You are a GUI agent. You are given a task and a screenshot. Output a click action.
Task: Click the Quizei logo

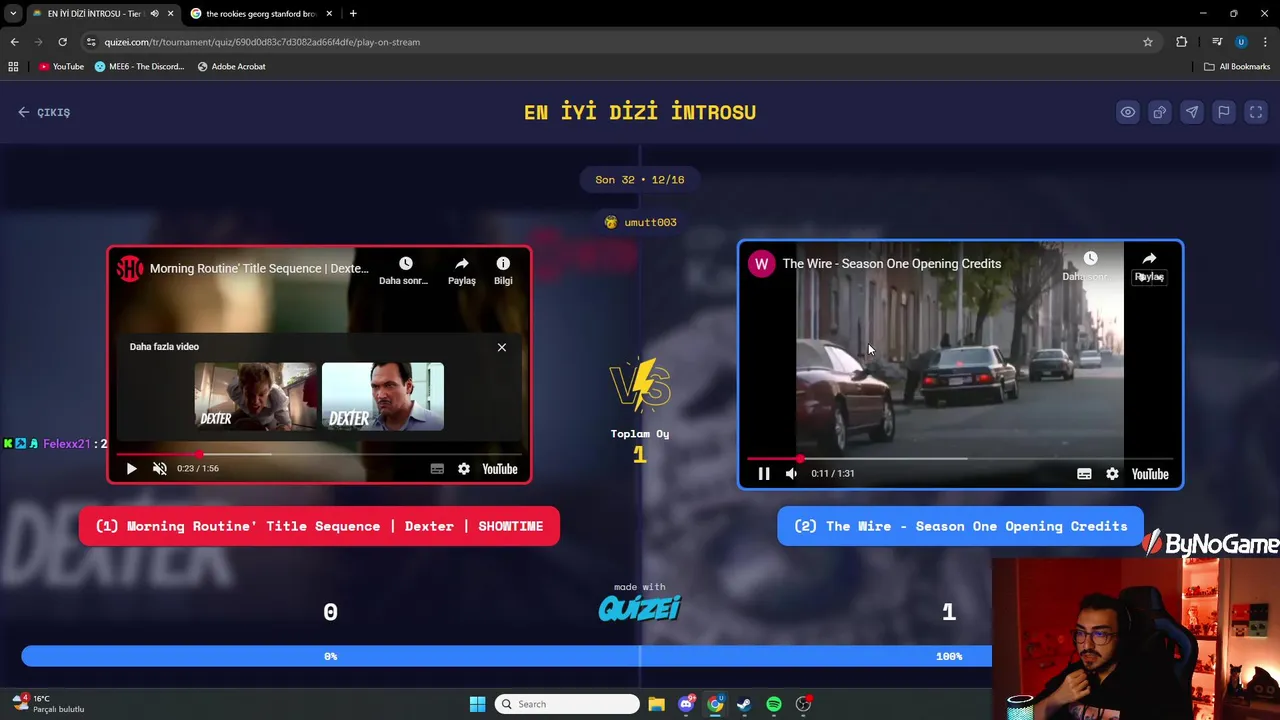coord(640,607)
